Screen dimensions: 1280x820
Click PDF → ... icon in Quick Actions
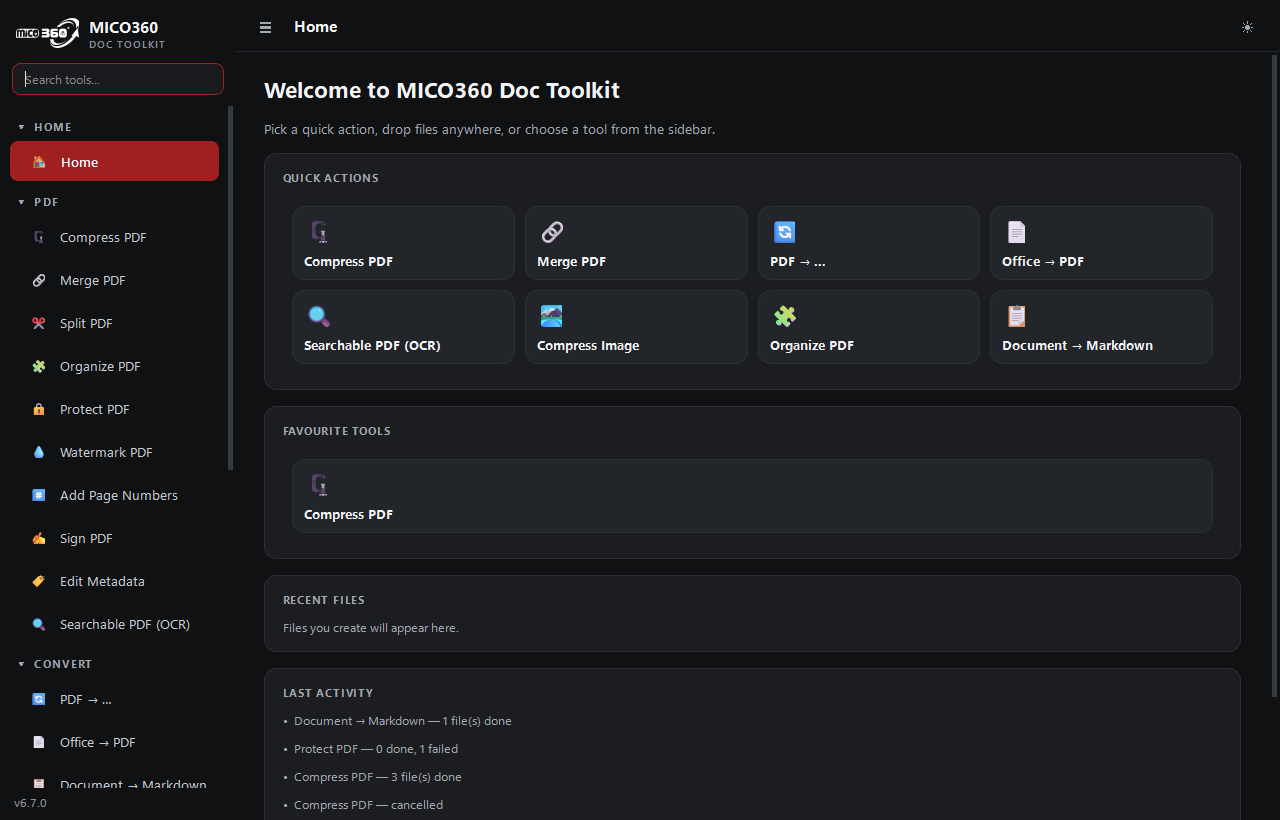[x=785, y=232]
